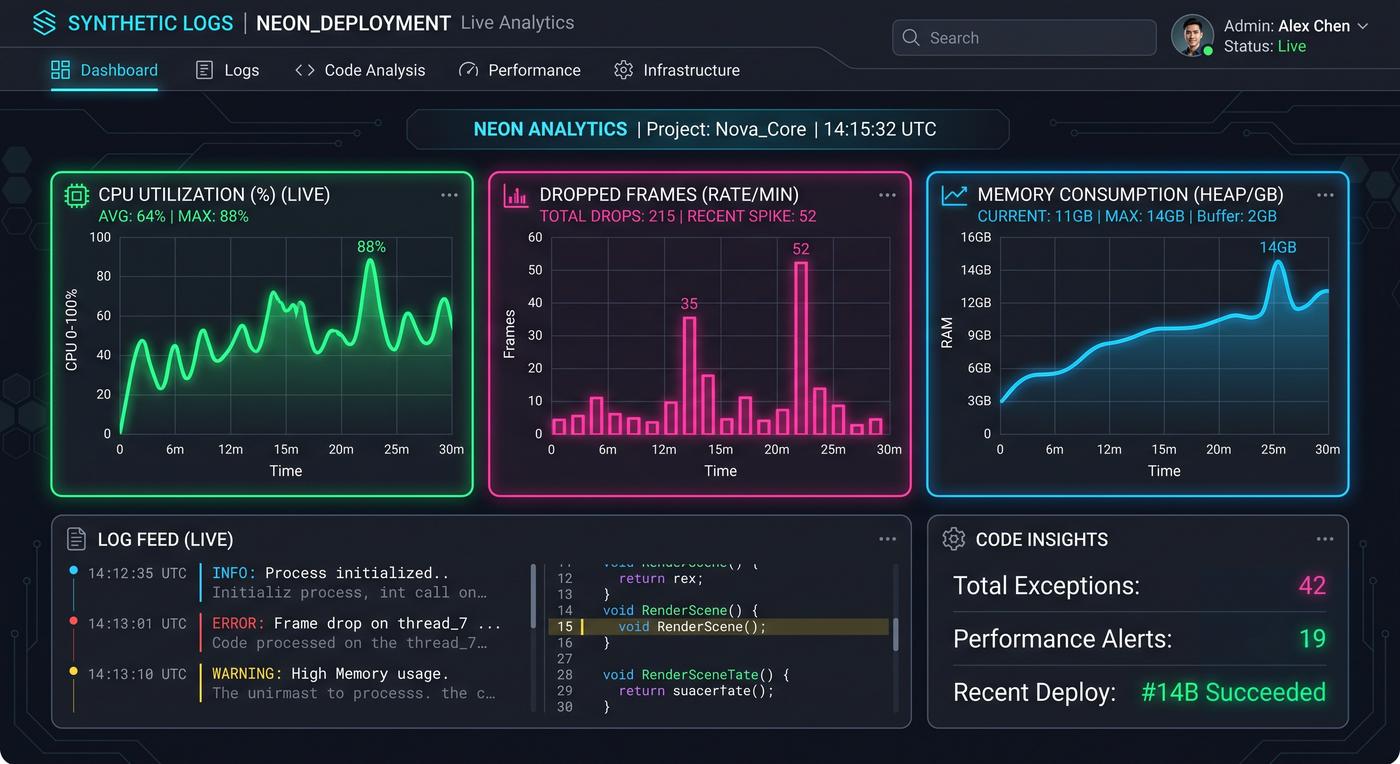Click the 14:12:35 UTC log timestamp
Image resolution: width=1400 pixels, height=764 pixels.
[x=137, y=574]
